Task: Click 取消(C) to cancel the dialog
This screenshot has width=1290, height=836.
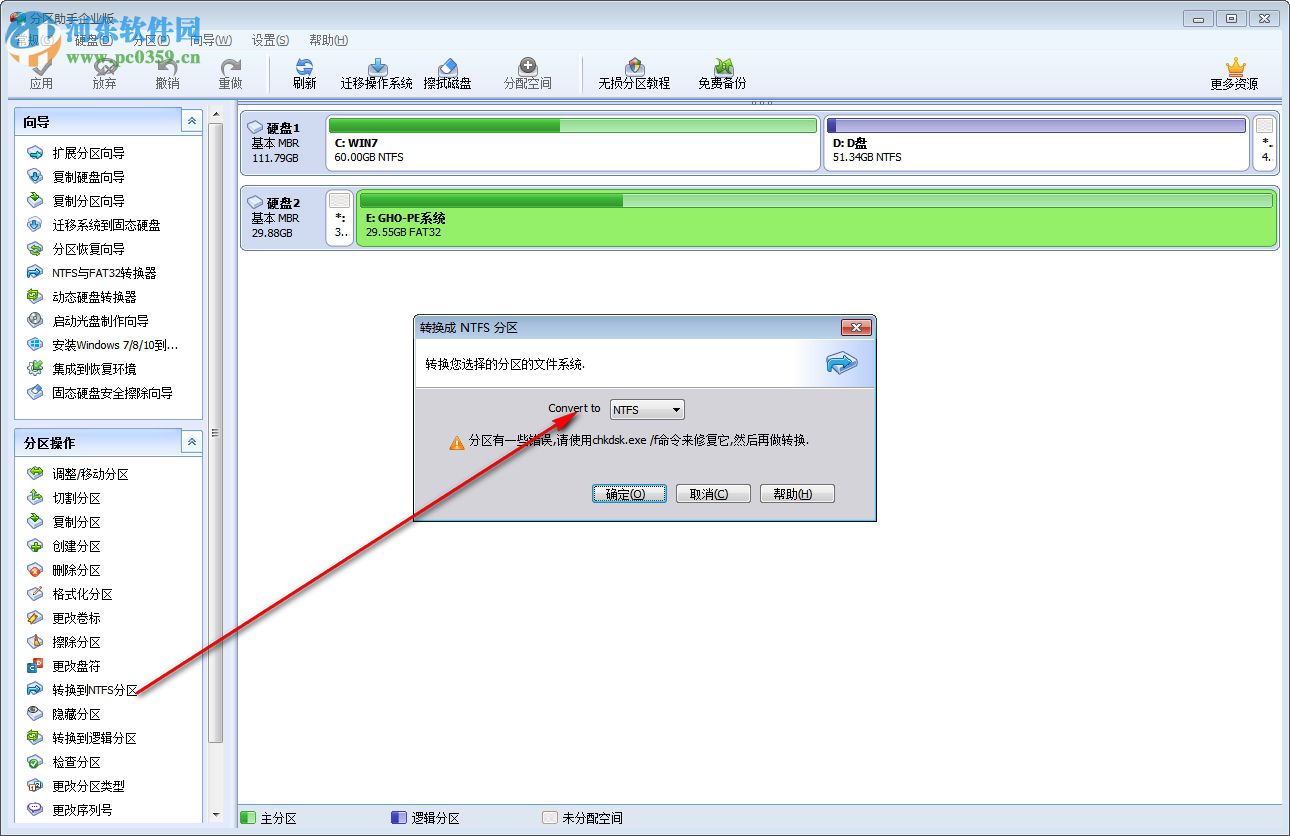Action: click(712, 493)
